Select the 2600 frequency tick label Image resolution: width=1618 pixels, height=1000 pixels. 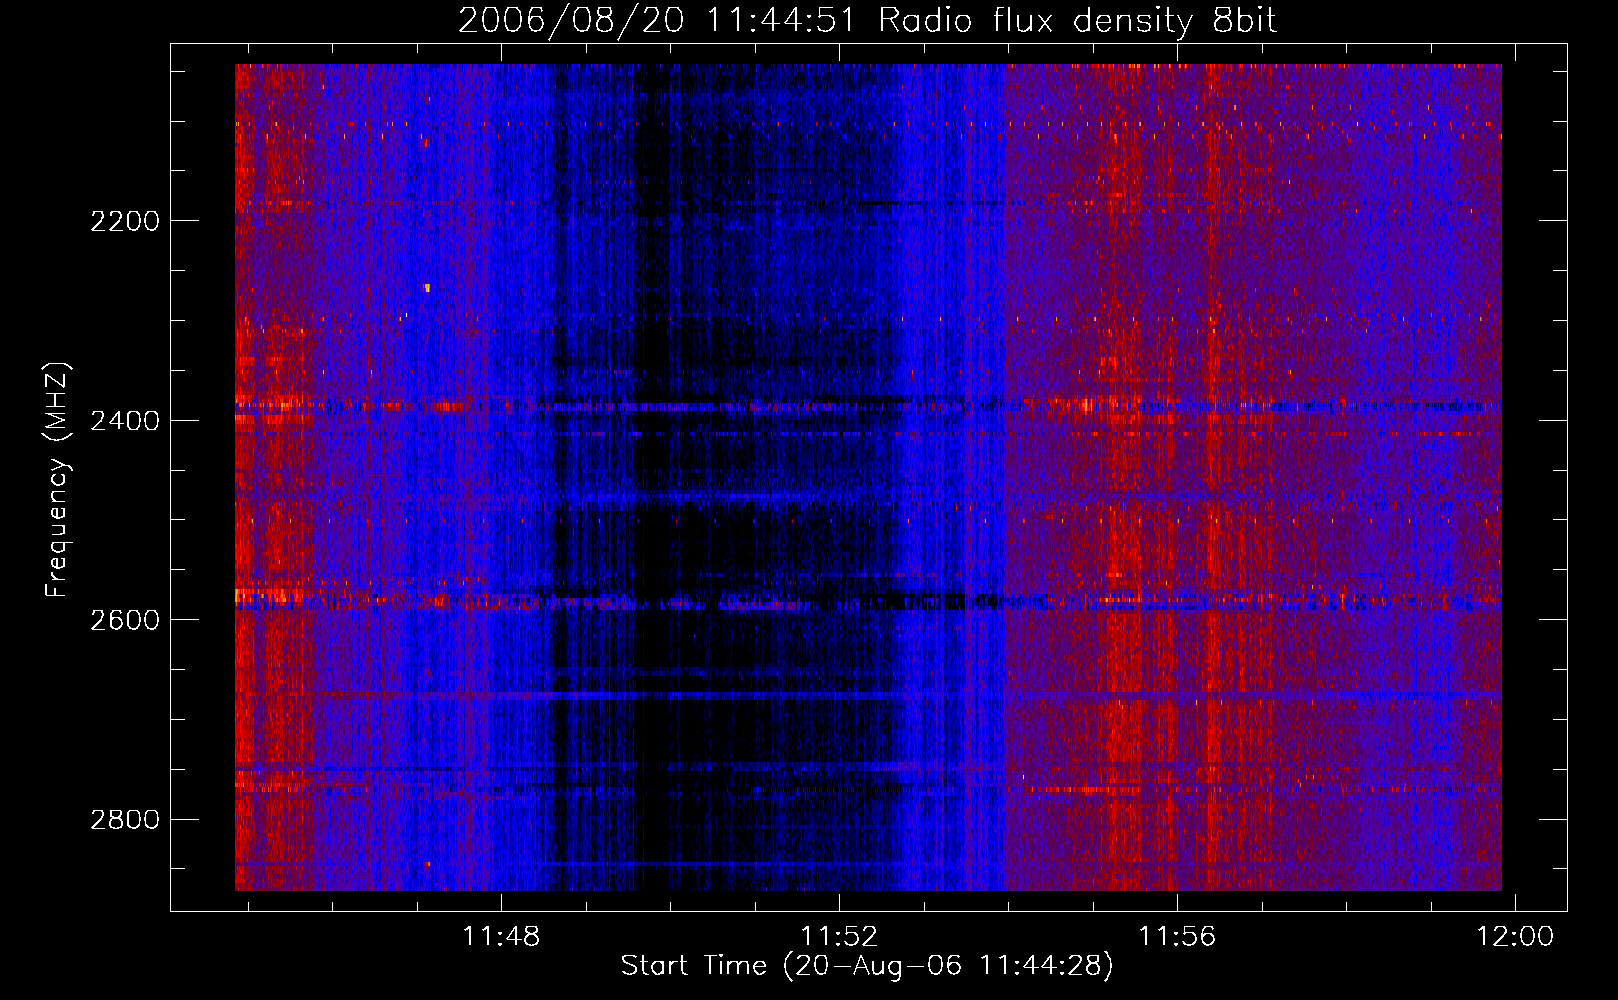[x=125, y=620]
